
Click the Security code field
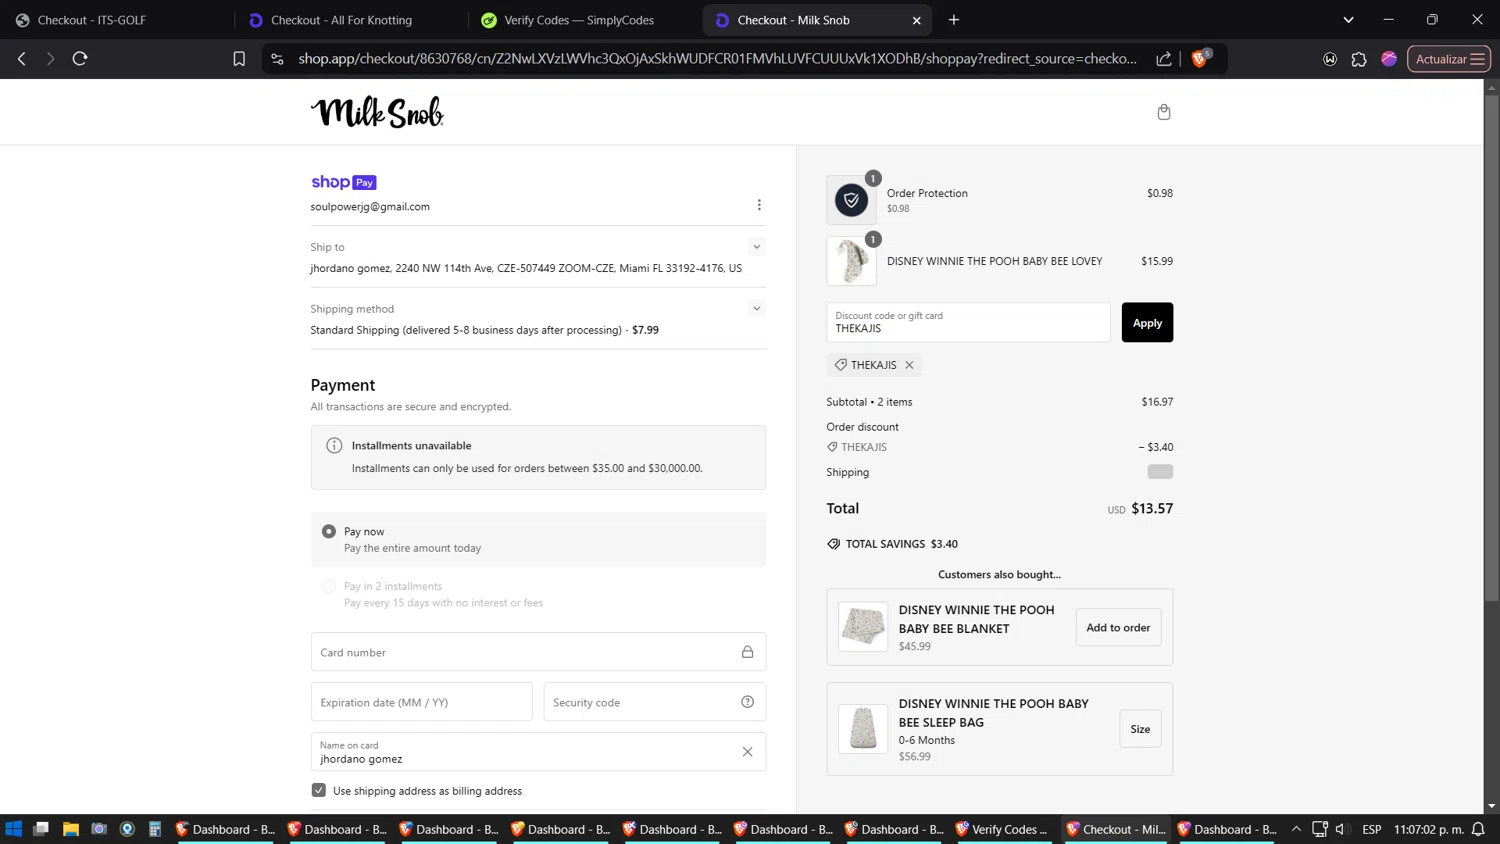click(654, 702)
